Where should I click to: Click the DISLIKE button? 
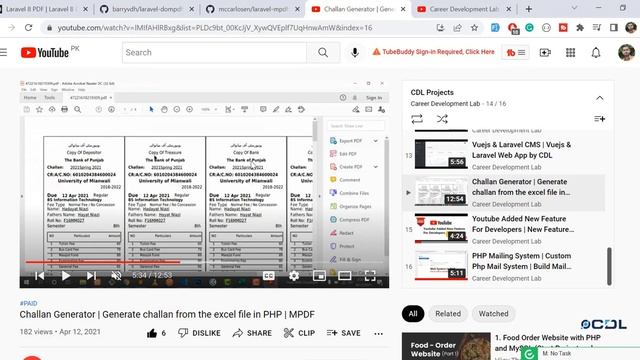point(199,333)
